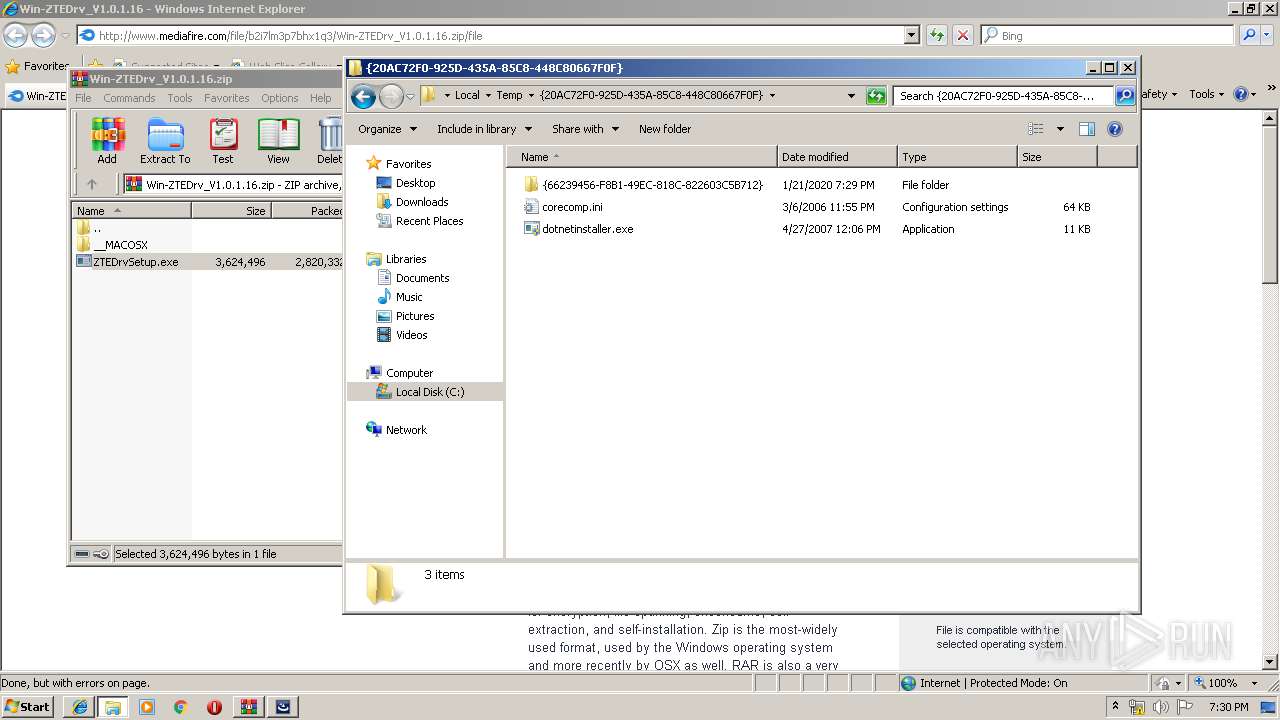This screenshot has height=720, width=1280.
Task: Click Internet Explorer back button
Action: click(15, 35)
